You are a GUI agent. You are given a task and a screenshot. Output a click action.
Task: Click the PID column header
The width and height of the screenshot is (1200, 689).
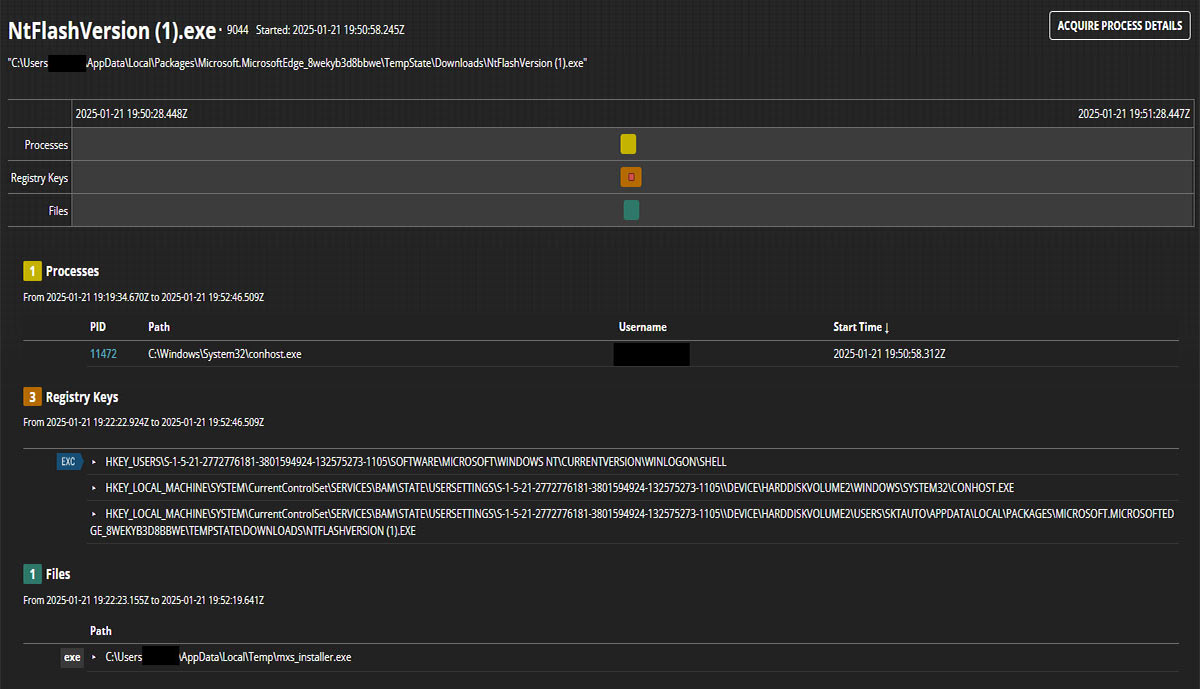(x=97, y=327)
